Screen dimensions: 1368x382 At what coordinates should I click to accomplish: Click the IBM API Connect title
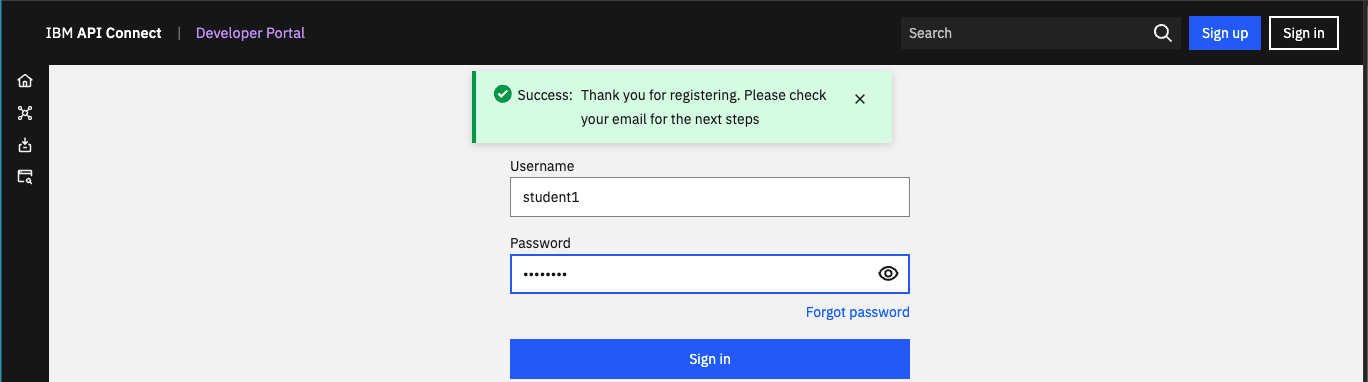click(x=103, y=33)
